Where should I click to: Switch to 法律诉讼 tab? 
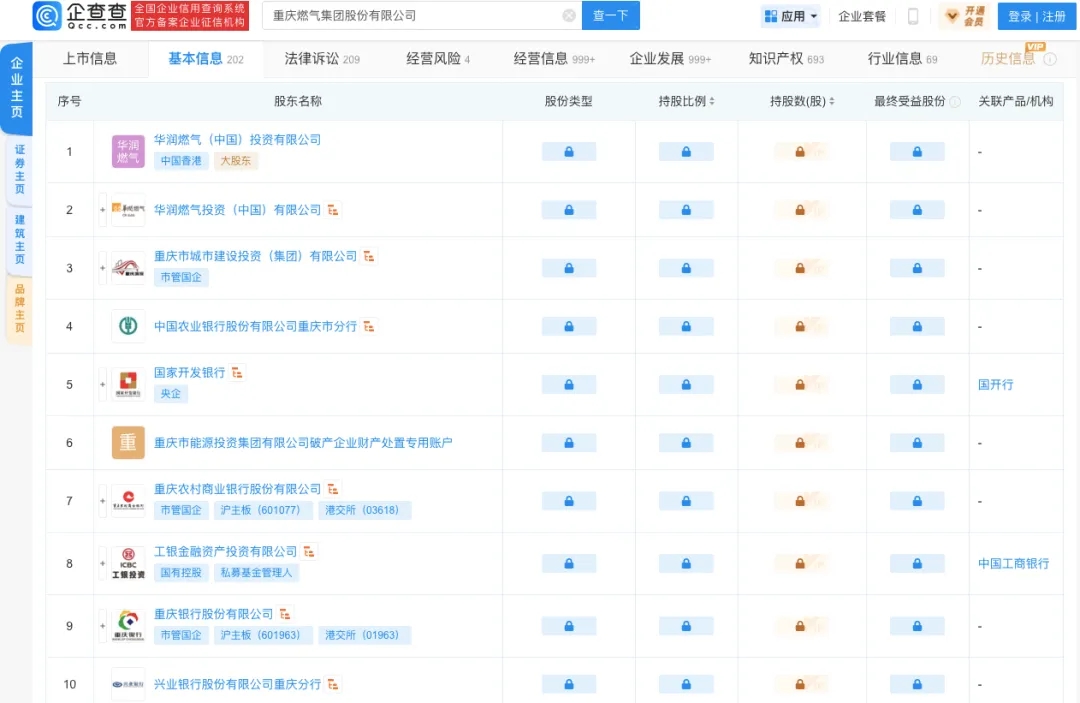click(x=322, y=59)
